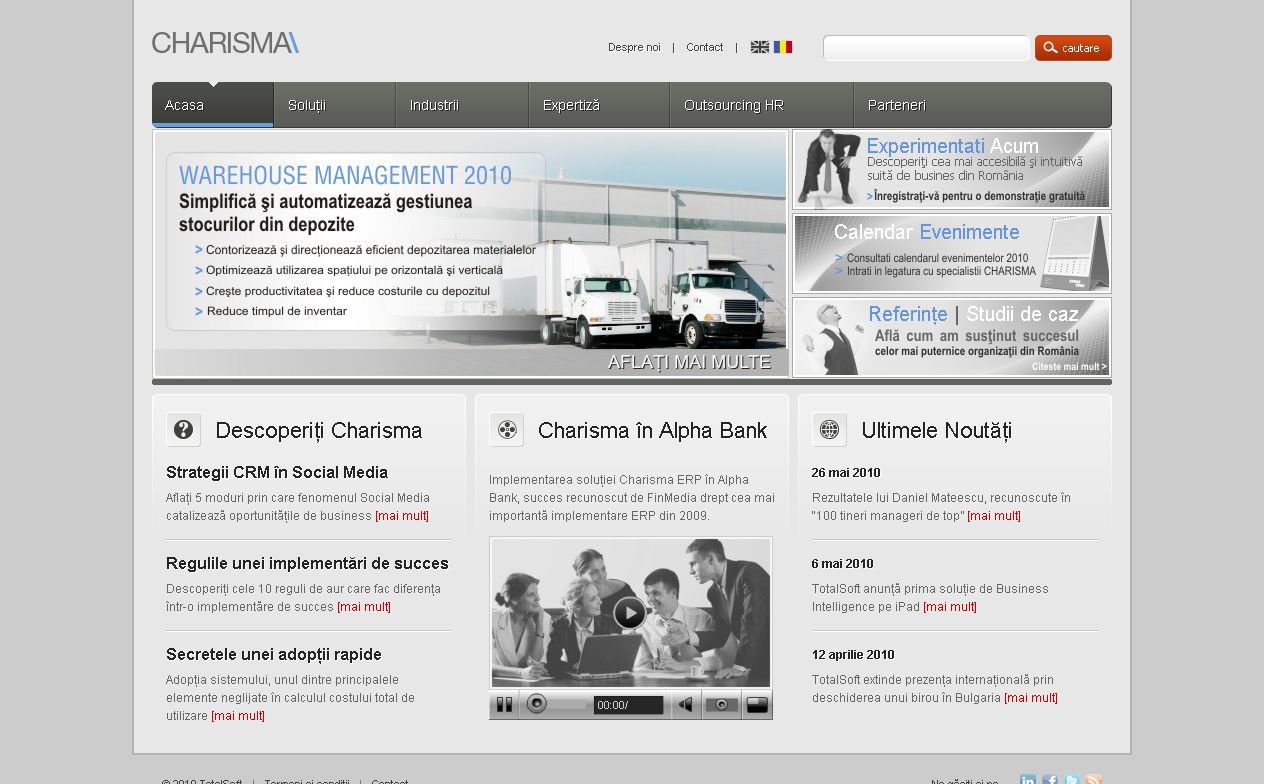Click the Ultimele Noutăți section title
The height and width of the screenshot is (784, 1264).
tap(937, 431)
